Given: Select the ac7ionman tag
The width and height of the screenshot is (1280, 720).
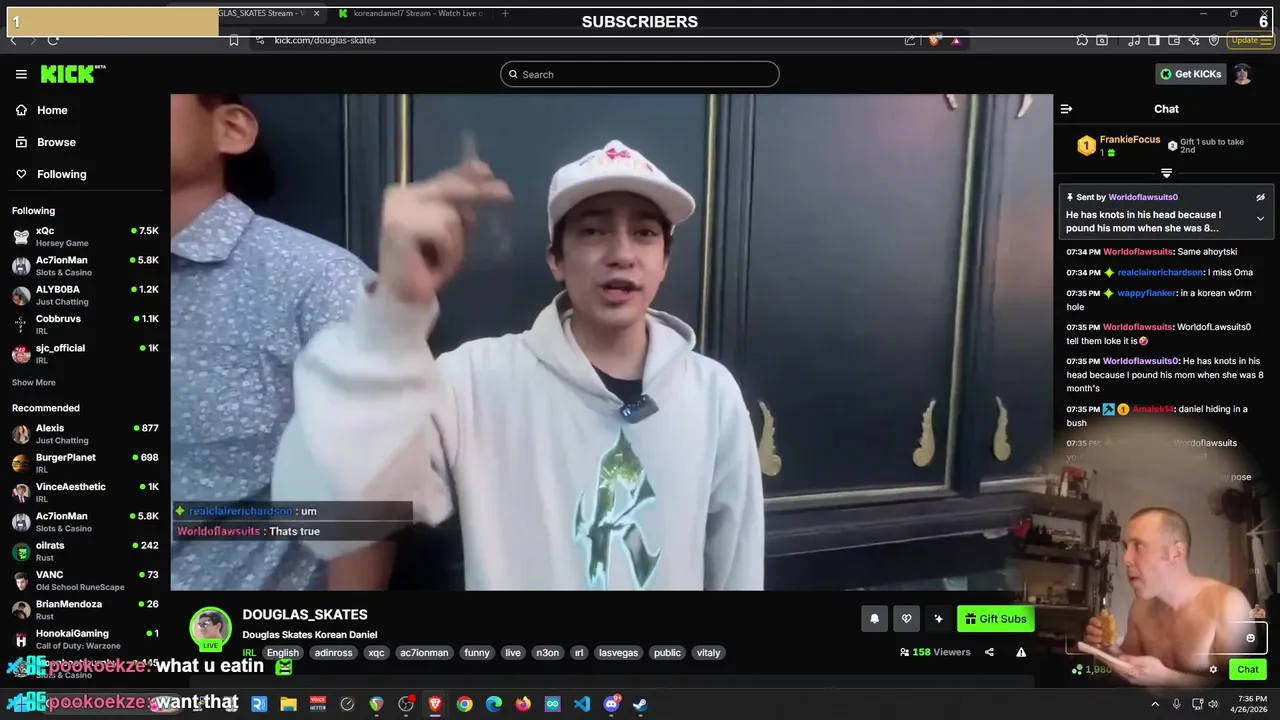Looking at the screenshot, I should tap(424, 653).
